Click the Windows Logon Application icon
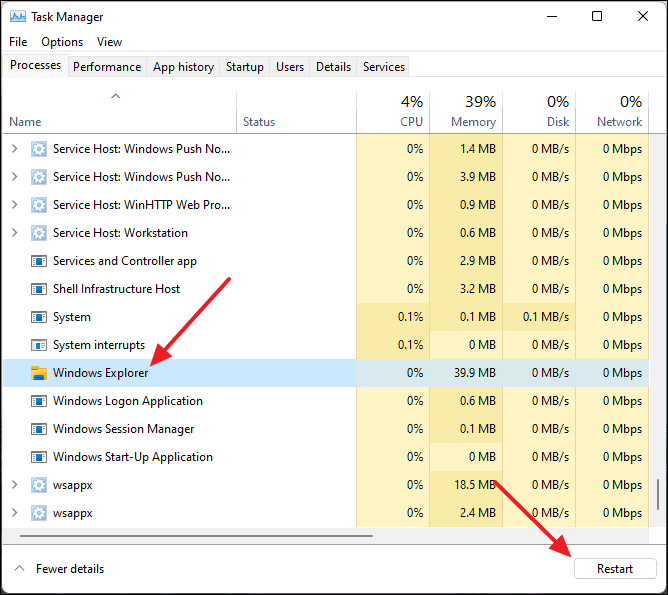The height and width of the screenshot is (595, 668). 39,401
